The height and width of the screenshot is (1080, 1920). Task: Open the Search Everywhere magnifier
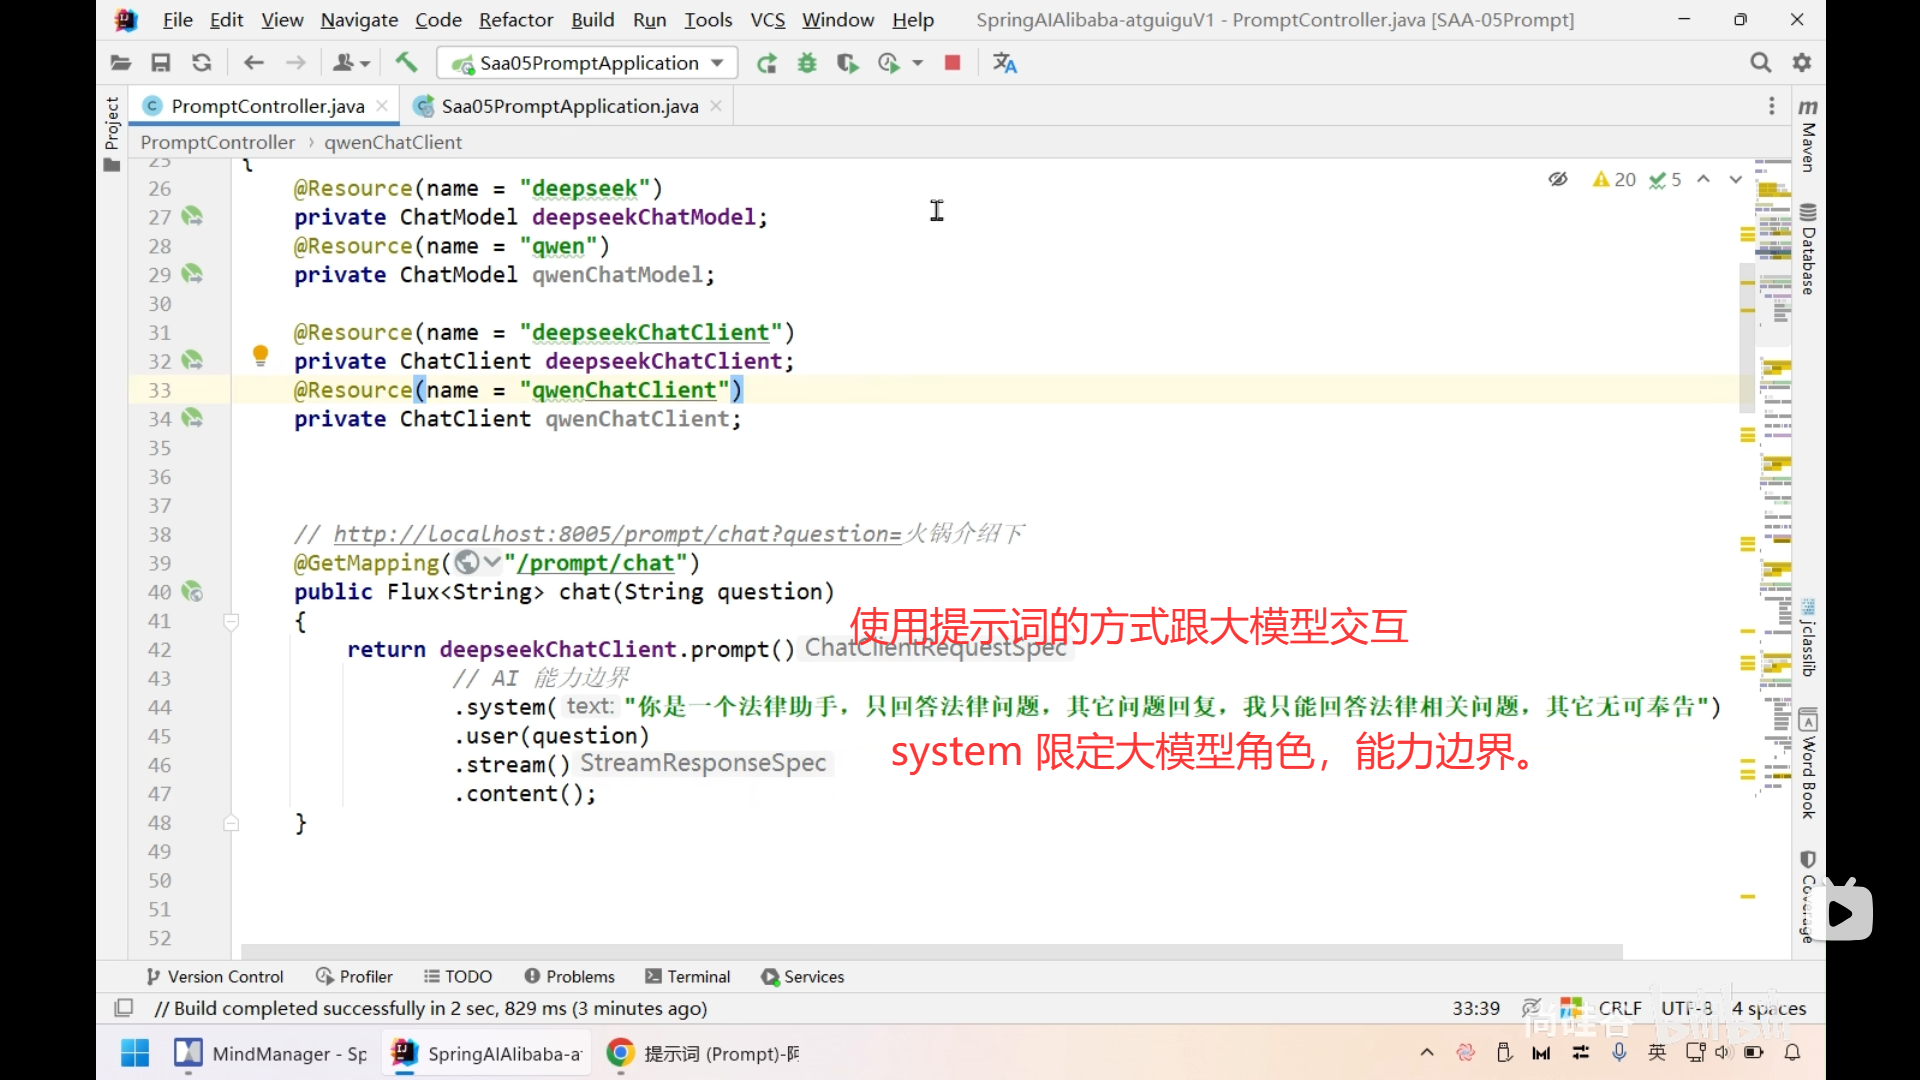click(1760, 63)
